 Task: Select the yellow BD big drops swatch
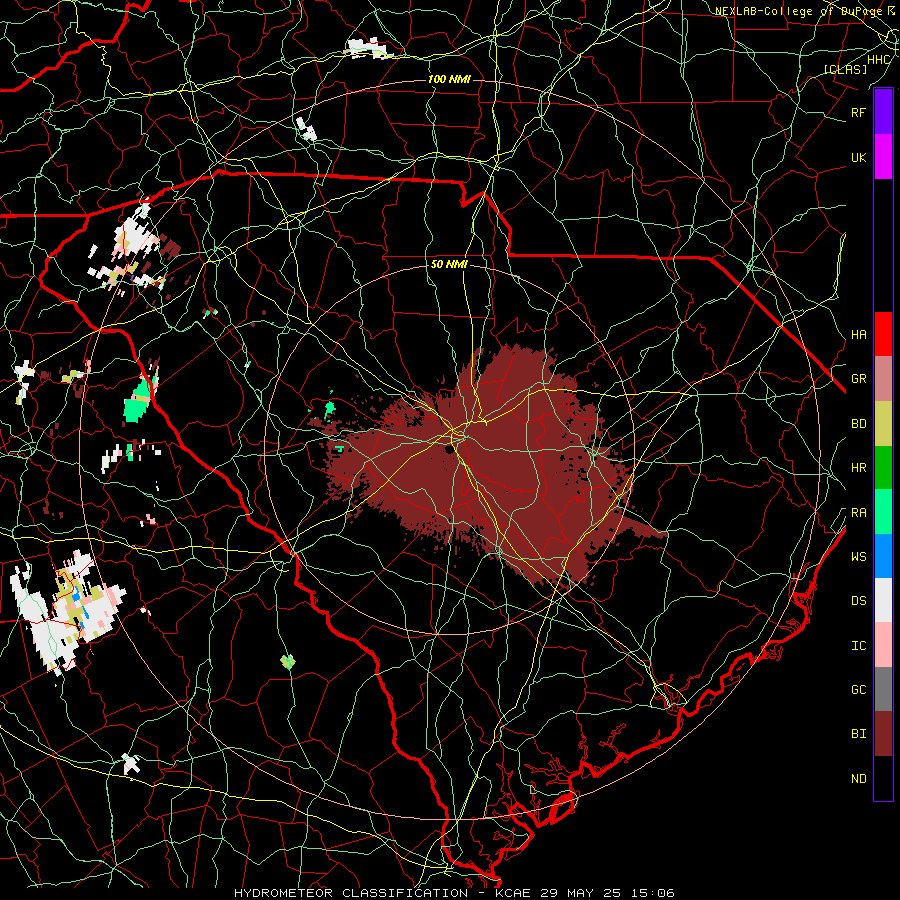click(x=883, y=423)
